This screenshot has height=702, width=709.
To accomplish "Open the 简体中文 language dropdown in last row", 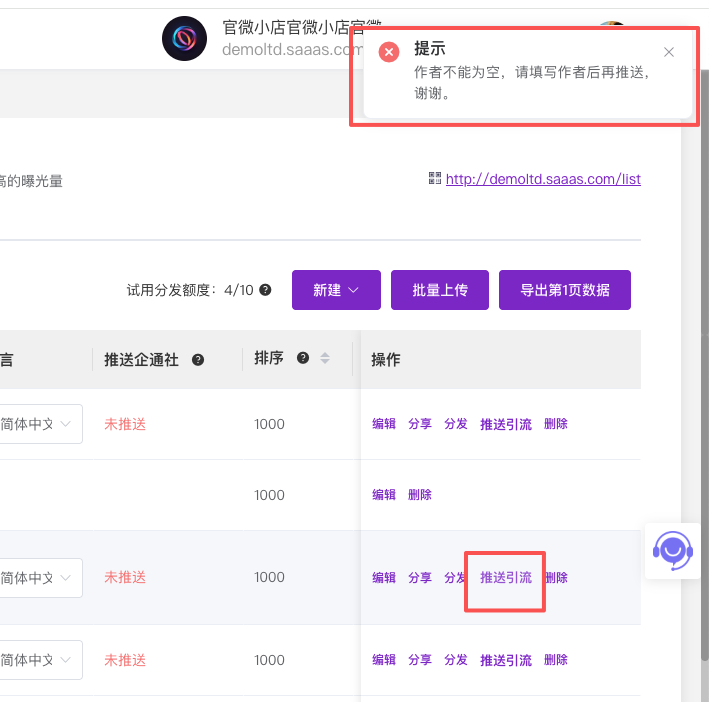I will [x=40, y=660].
